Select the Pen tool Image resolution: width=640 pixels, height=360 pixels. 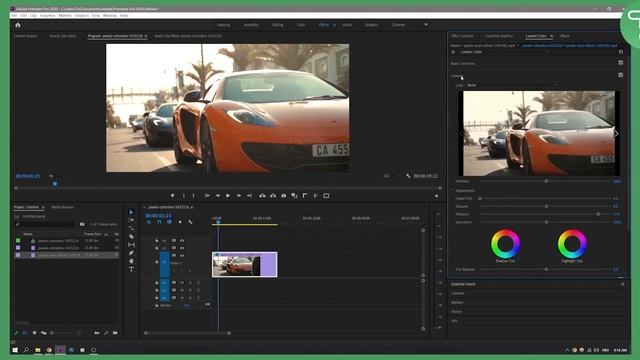131,253
